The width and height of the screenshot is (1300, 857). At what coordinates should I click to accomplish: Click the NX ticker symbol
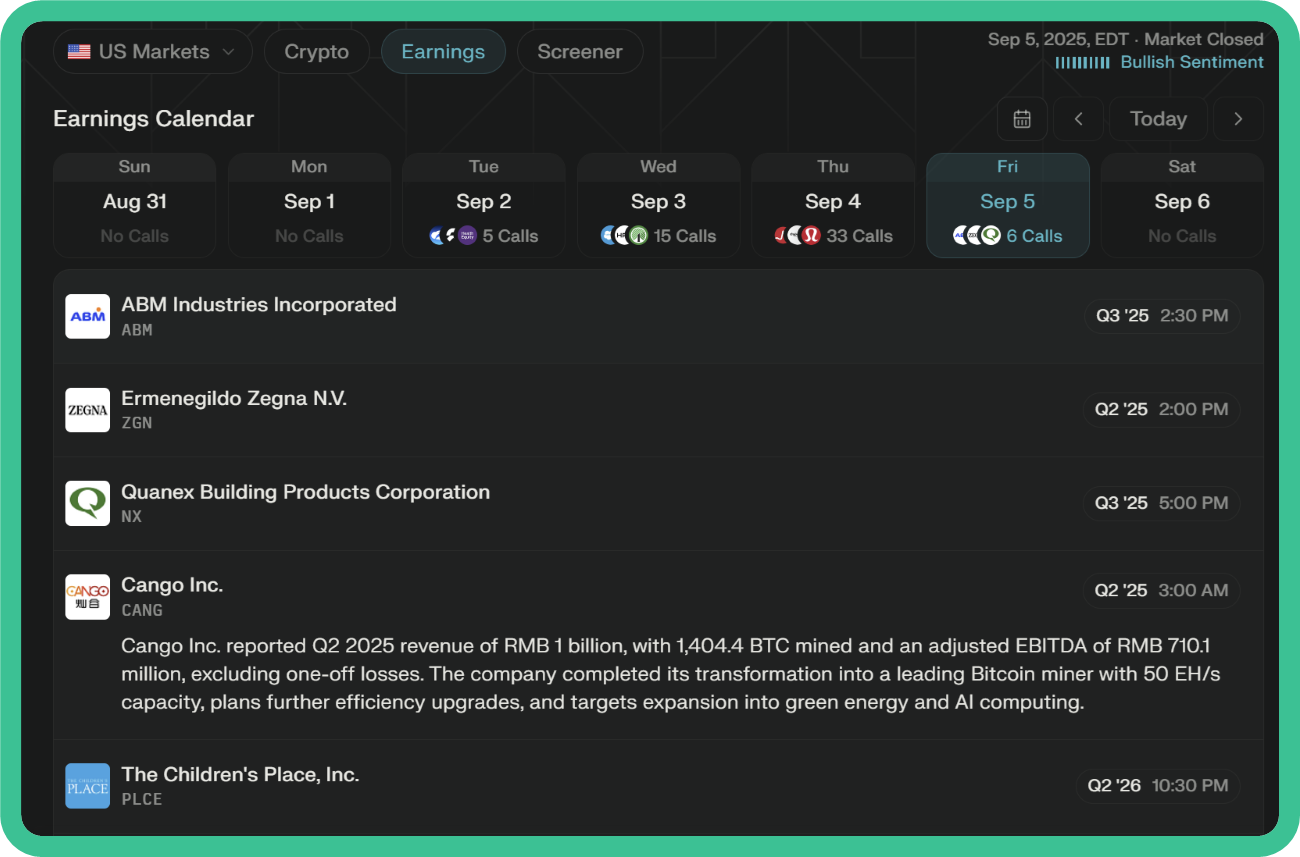pyautogui.click(x=132, y=517)
